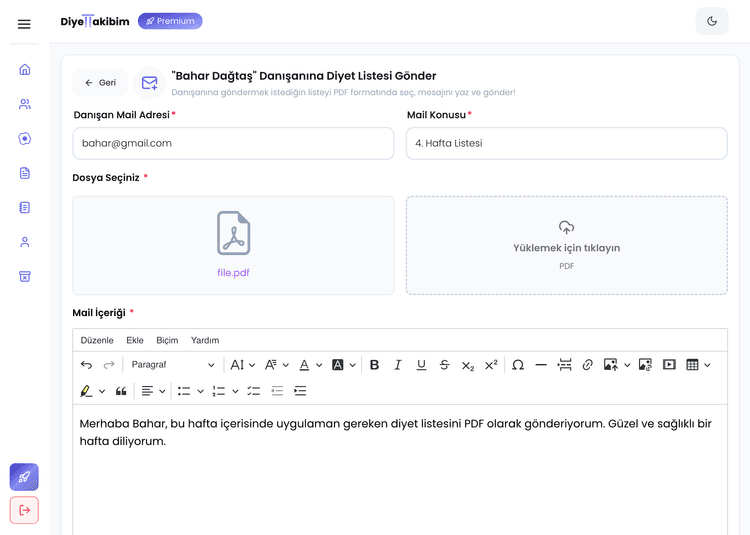Open the font background color picker

point(343,365)
